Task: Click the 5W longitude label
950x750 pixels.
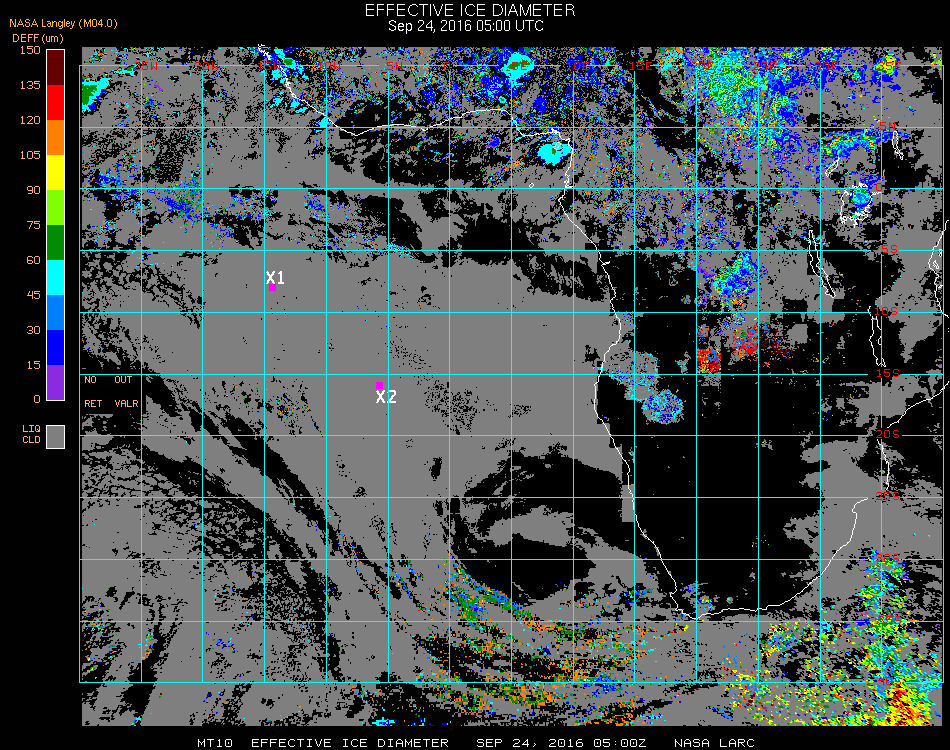Action: [x=394, y=66]
